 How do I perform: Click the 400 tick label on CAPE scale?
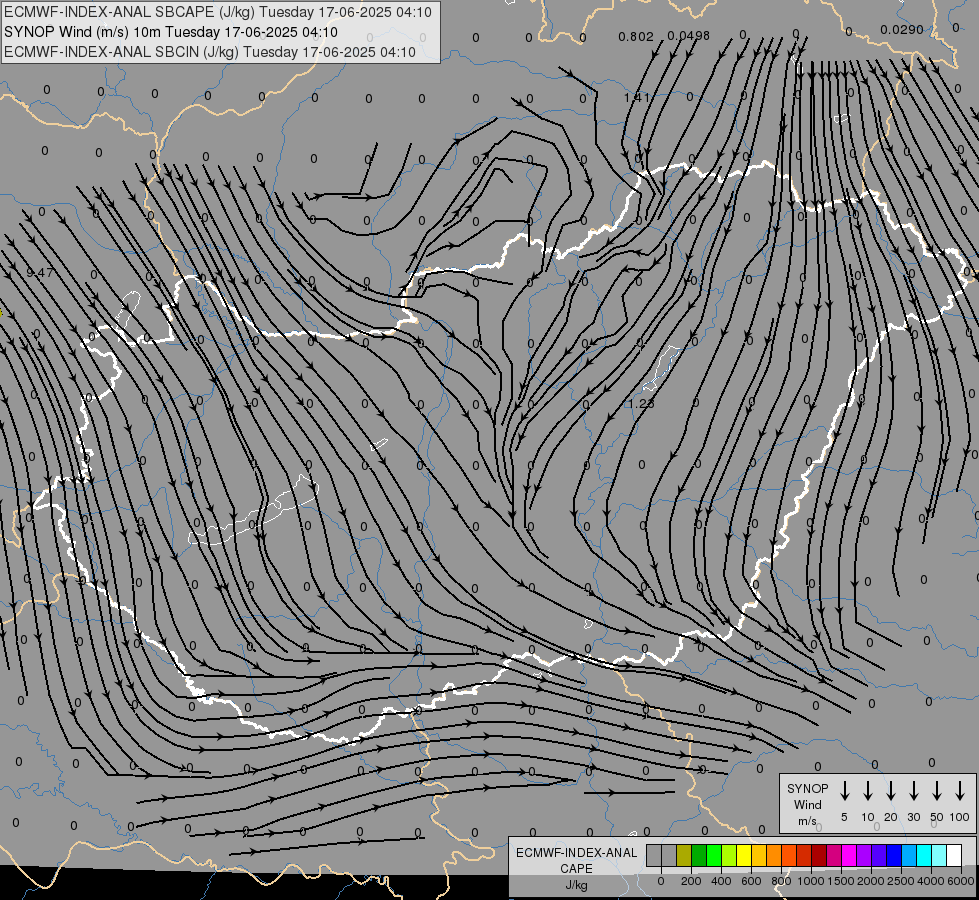coord(721,881)
